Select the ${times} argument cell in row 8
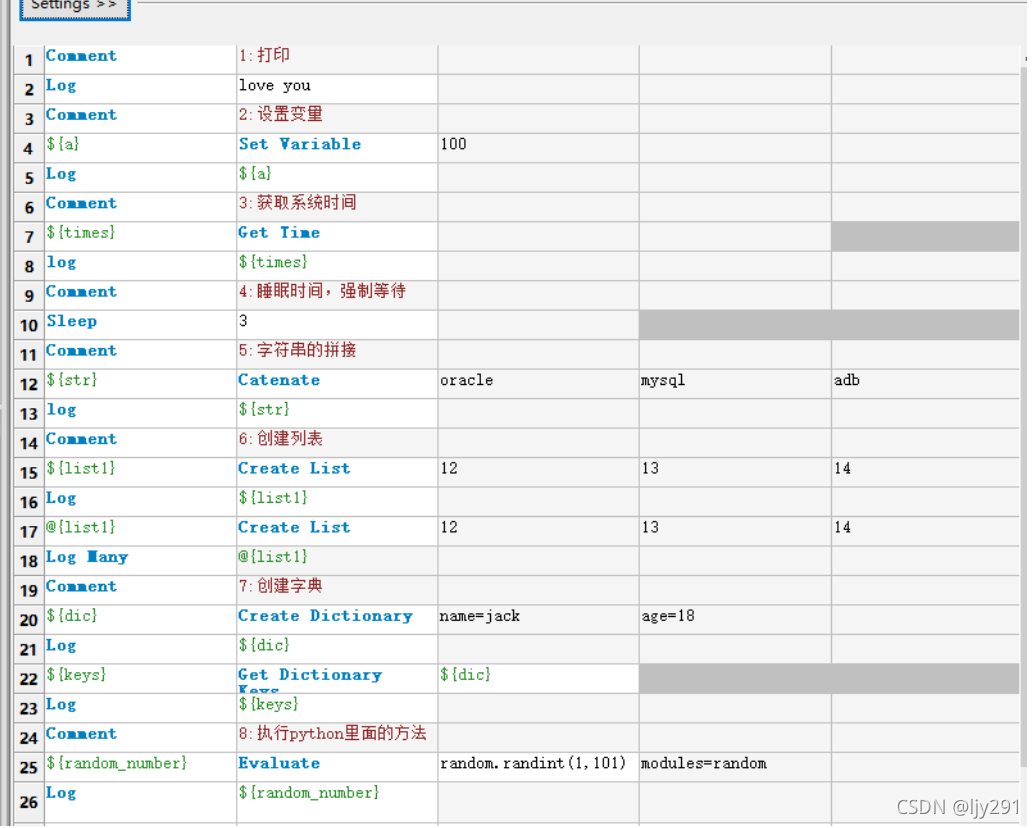Image resolution: width=1033 pixels, height=828 pixels. (337, 265)
